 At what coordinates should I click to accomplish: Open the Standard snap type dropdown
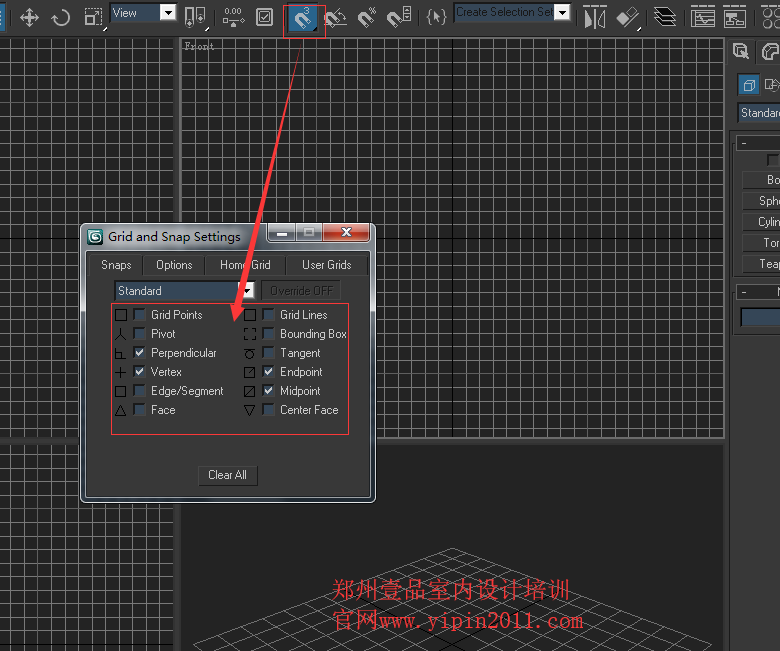pyautogui.click(x=246, y=291)
